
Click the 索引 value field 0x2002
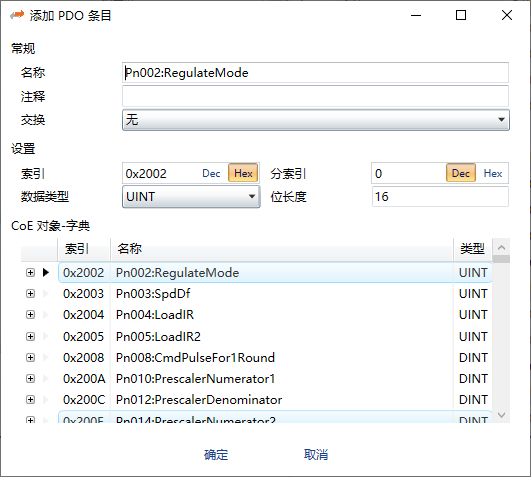pyautogui.click(x=161, y=173)
